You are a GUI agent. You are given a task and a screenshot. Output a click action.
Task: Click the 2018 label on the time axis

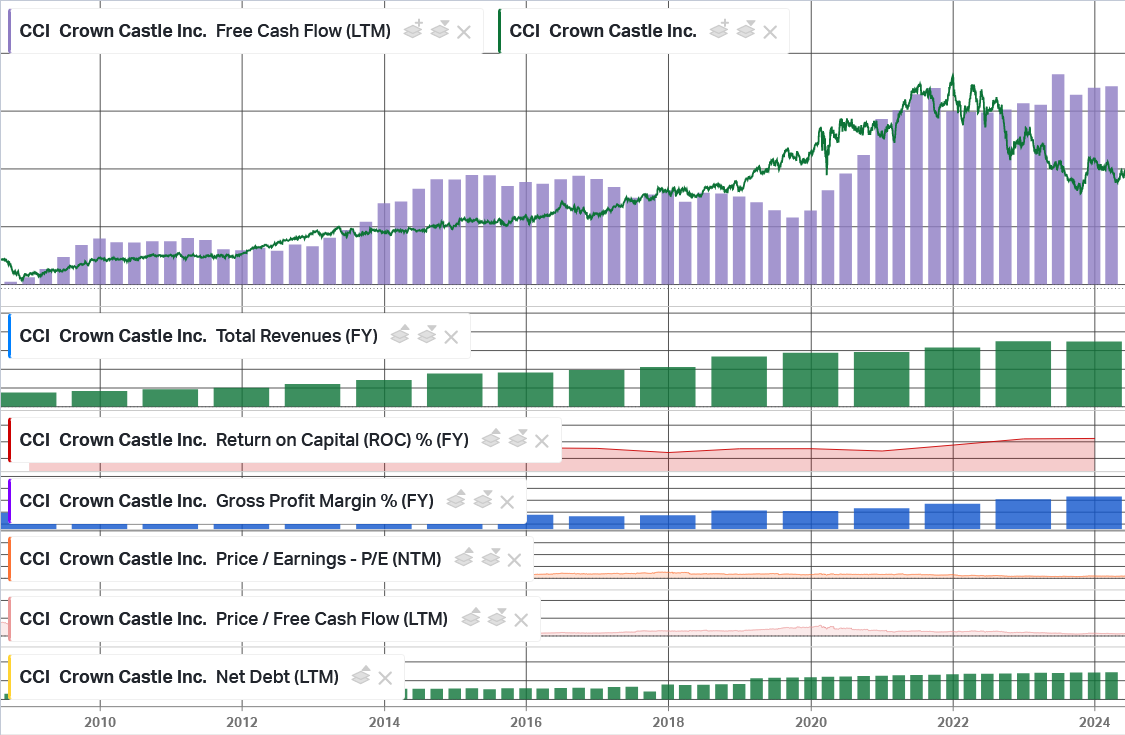(668, 722)
